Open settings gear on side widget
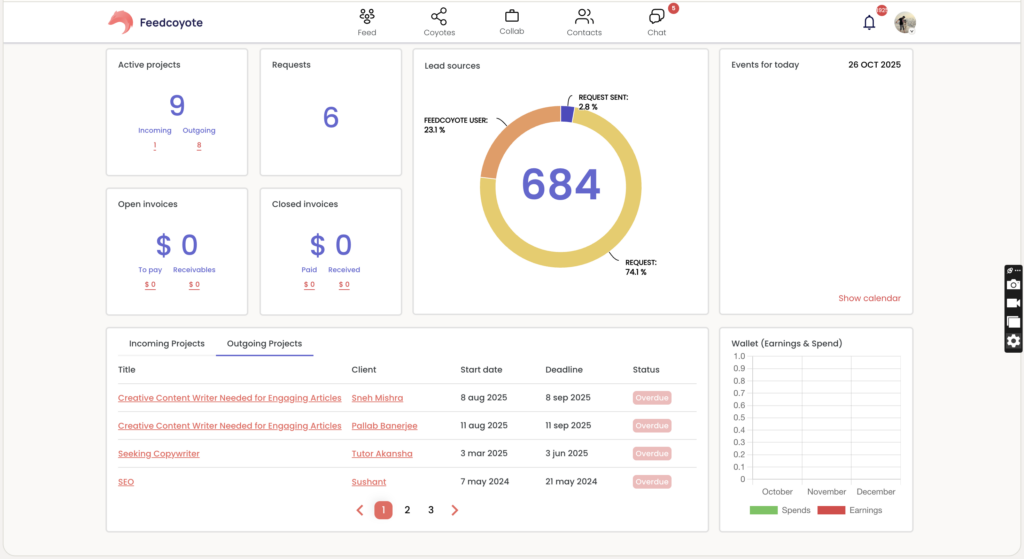 (1013, 341)
